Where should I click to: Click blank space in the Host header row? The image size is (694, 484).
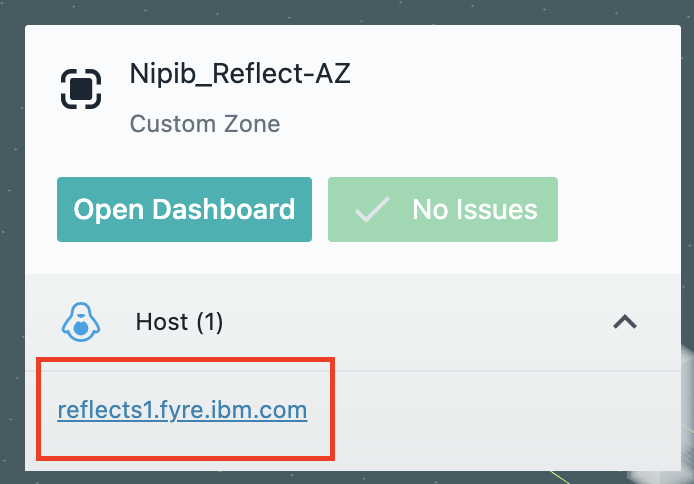coord(420,322)
